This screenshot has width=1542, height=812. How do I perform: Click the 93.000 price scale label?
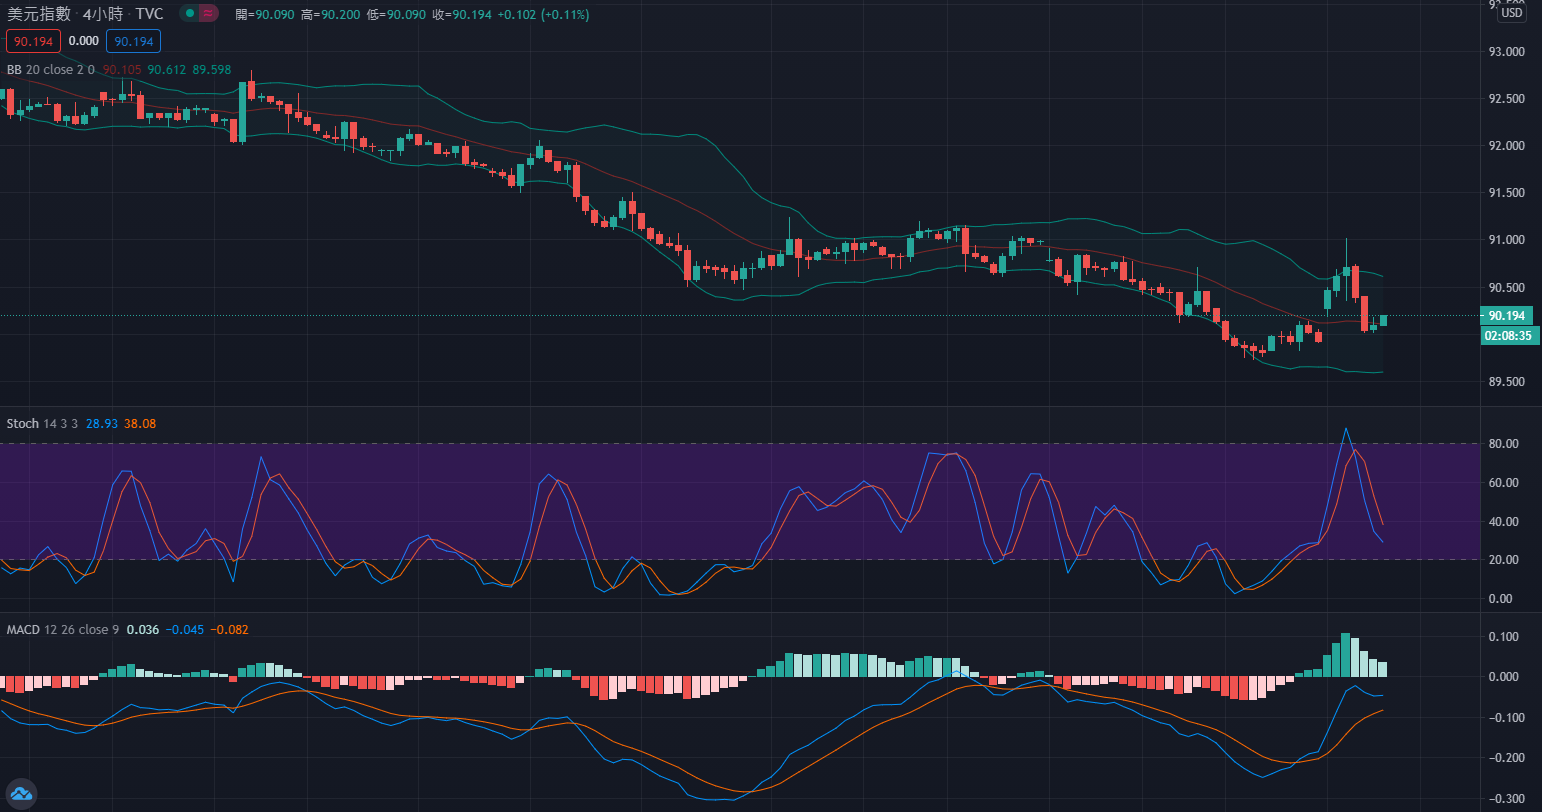(1507, 52)
